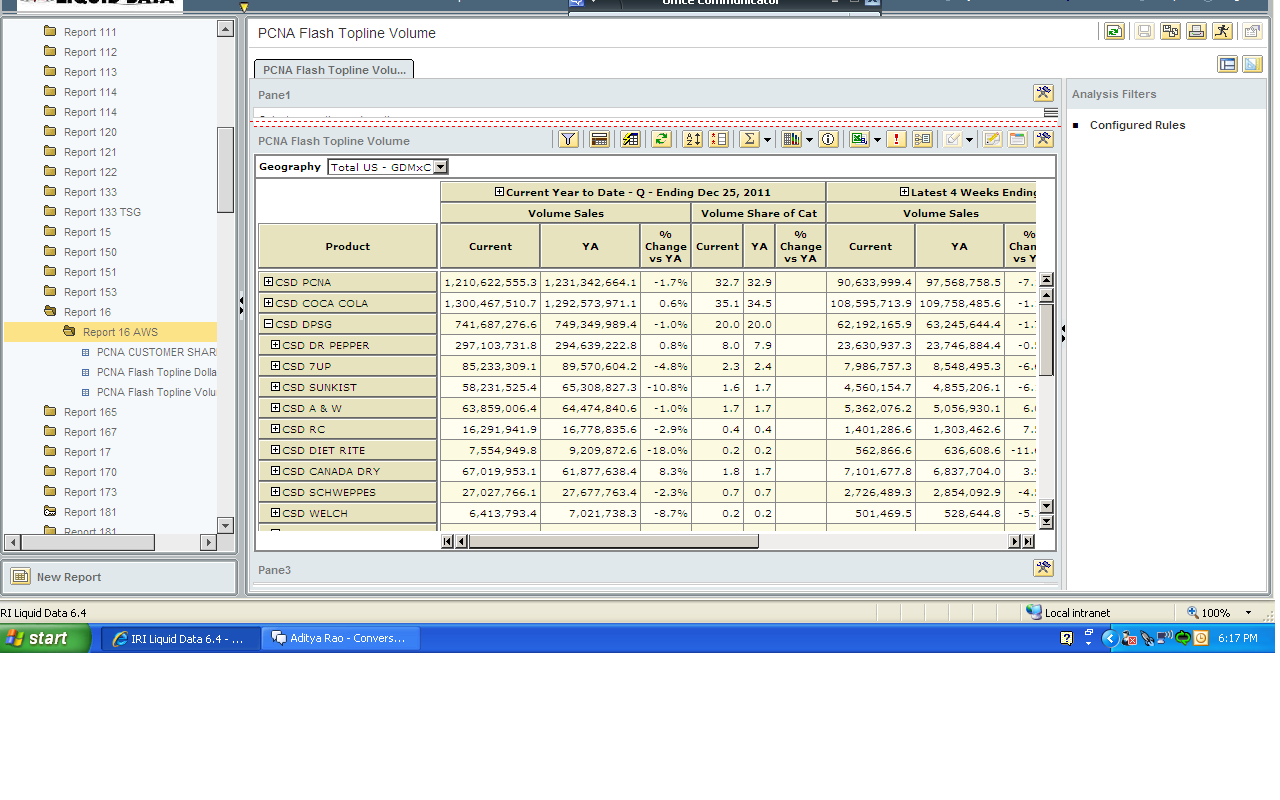Click the green sync tray icon

1183,638
